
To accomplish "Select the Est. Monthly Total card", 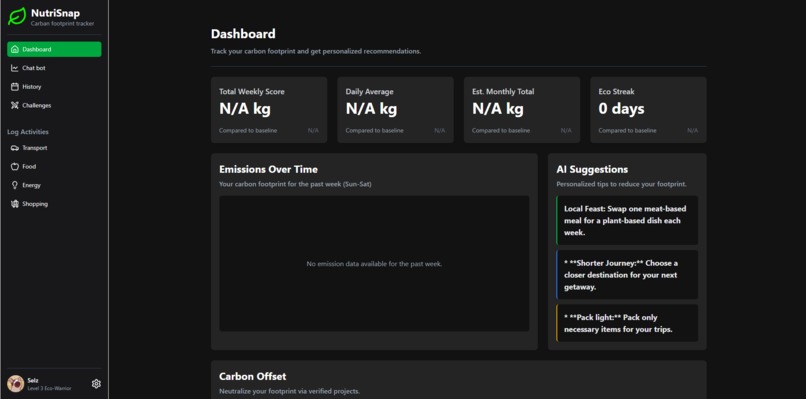I will (x=522, y=110).
